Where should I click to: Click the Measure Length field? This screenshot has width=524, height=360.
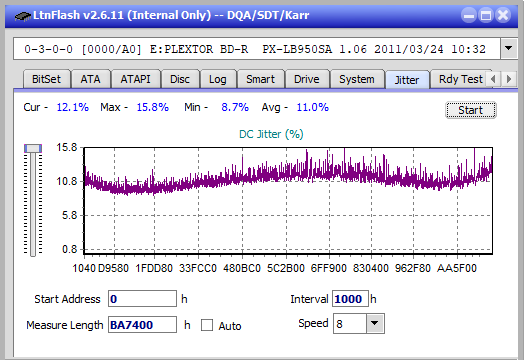[142, 325]
